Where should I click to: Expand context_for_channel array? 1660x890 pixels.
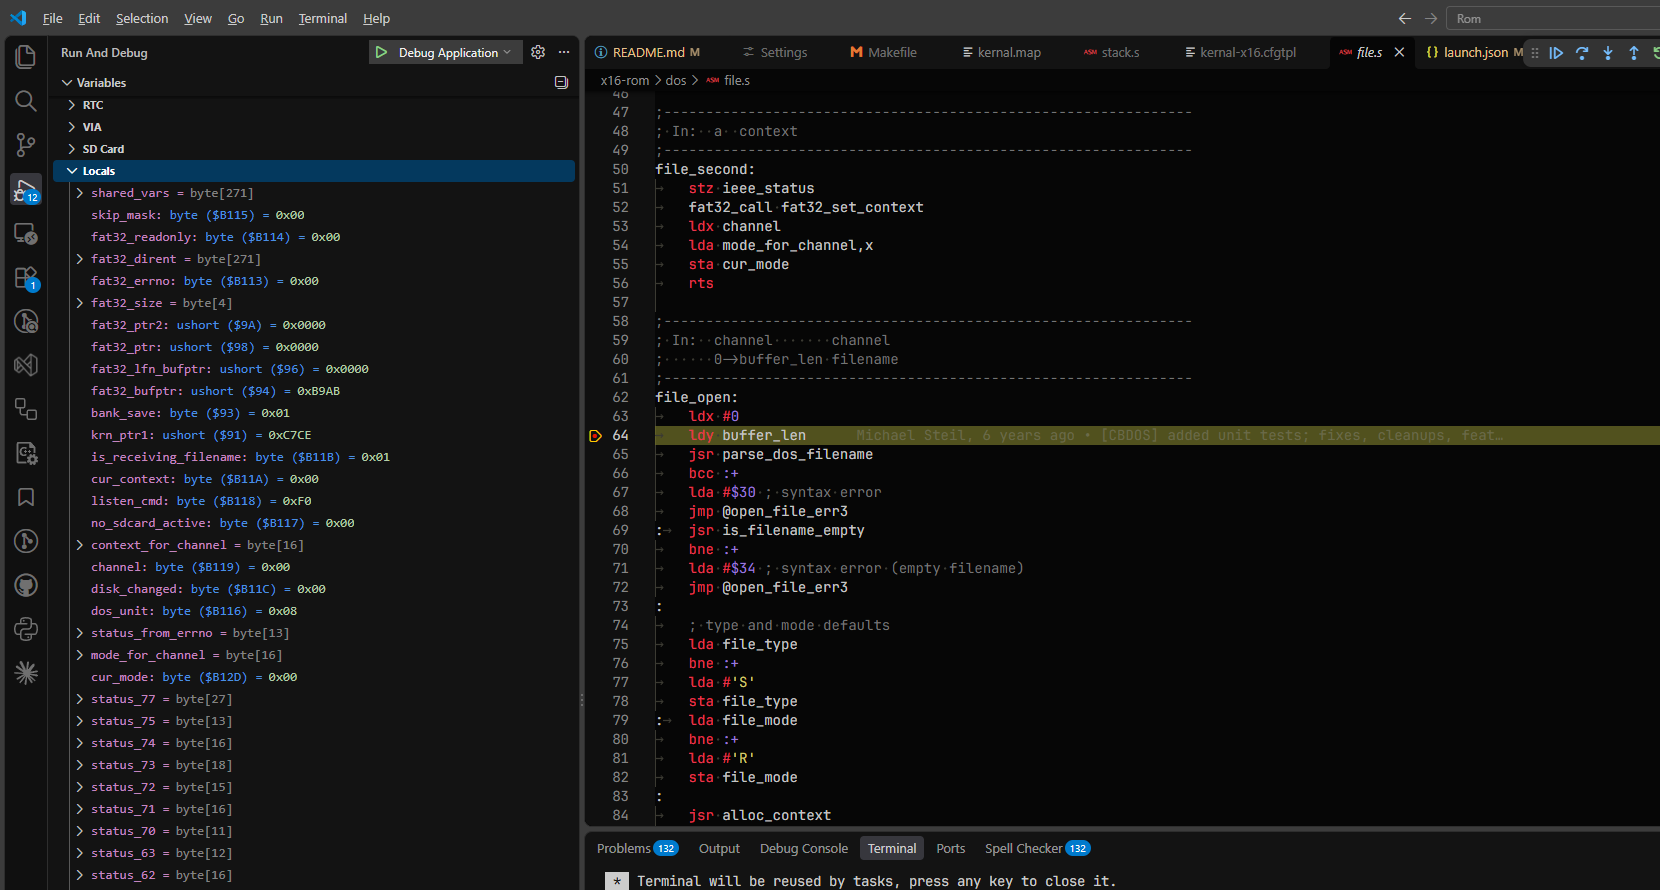click(80, 544)
